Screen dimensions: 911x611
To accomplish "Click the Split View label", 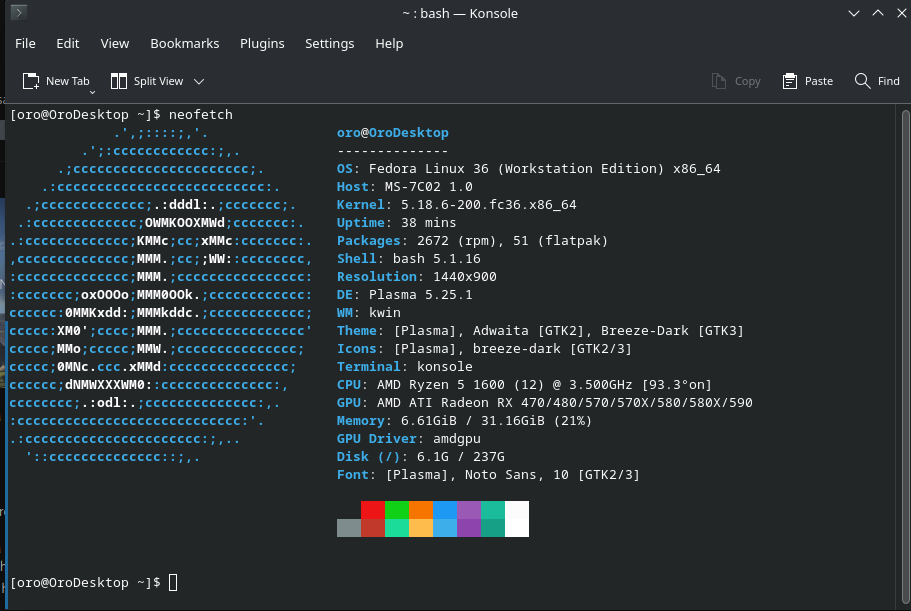I will coord(158,81).
